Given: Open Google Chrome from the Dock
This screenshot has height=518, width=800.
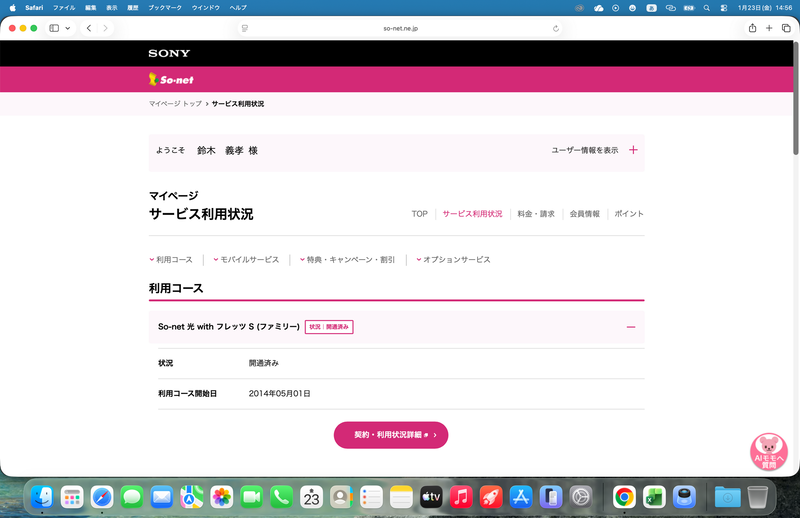Looking at the screenshot, I should pyautogui.click(x=624, y=497).
